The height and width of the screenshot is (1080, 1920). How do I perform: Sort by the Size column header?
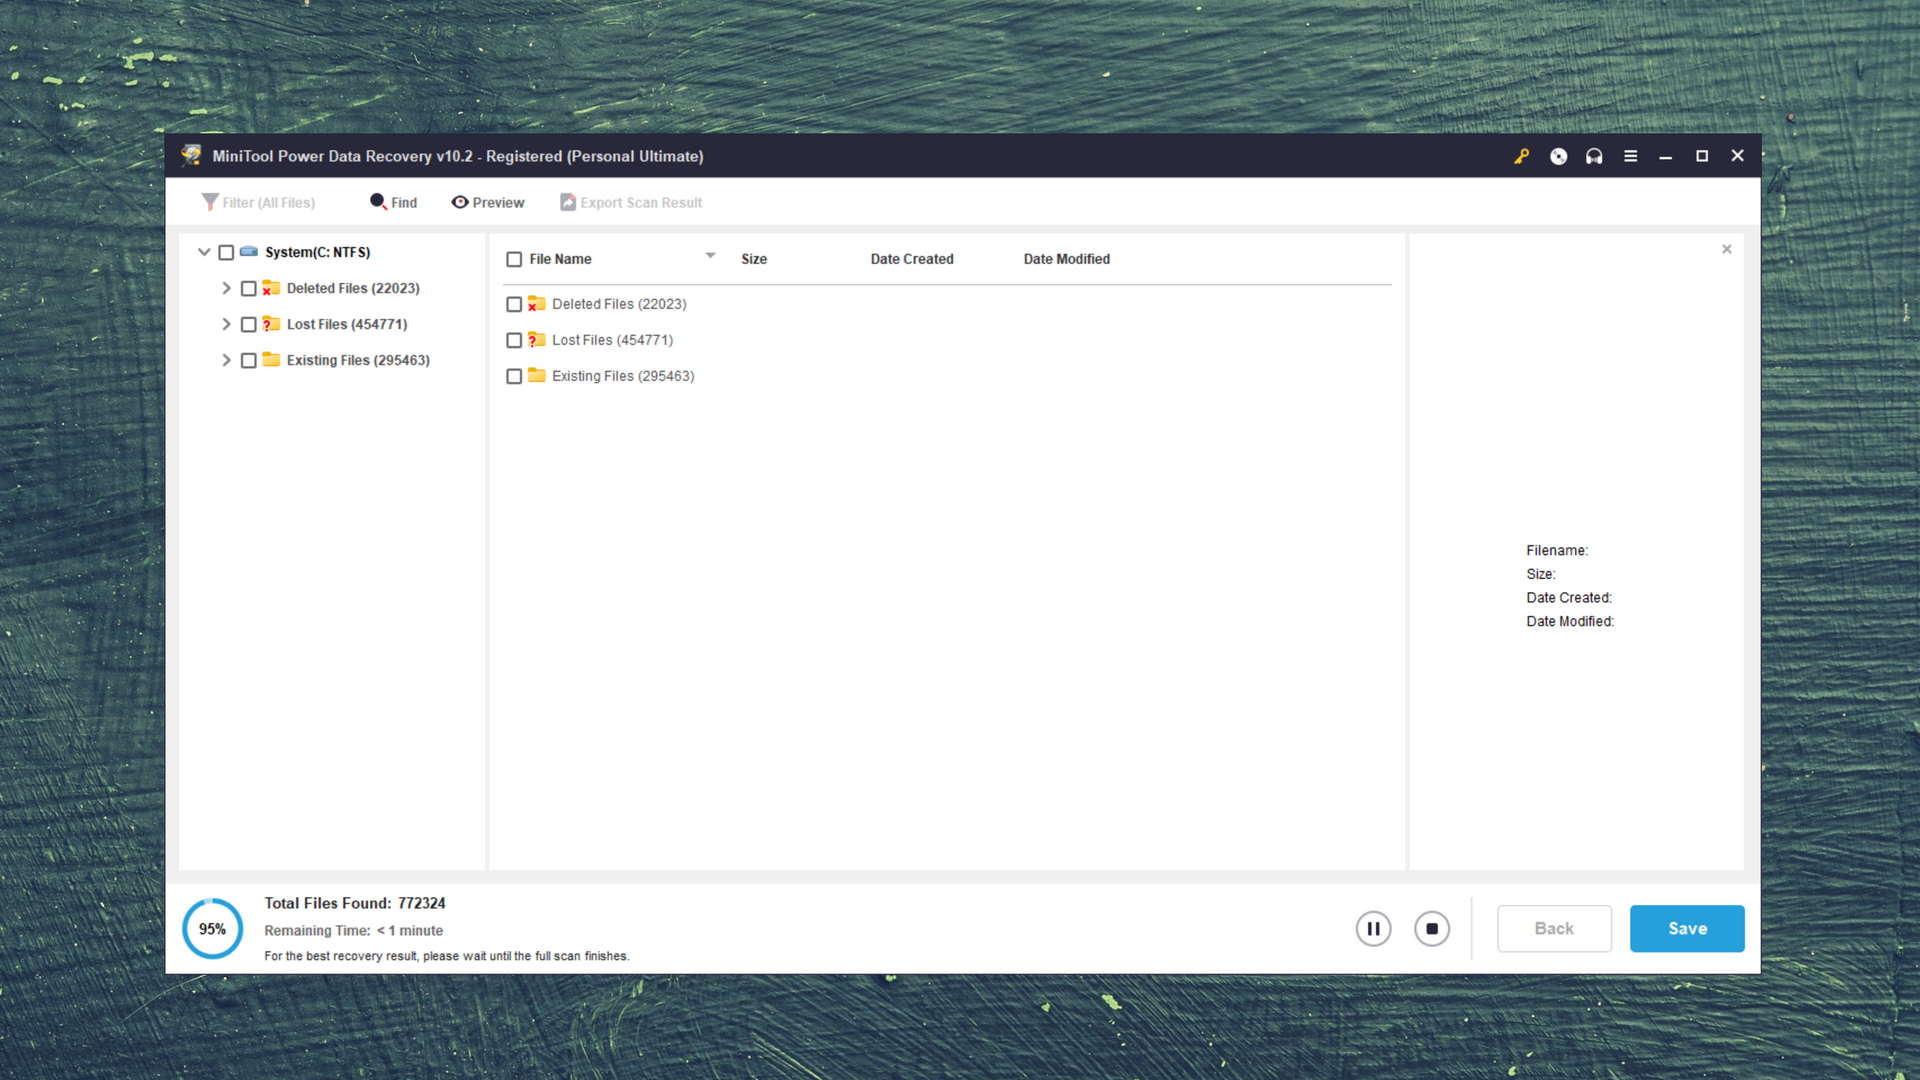754,259
